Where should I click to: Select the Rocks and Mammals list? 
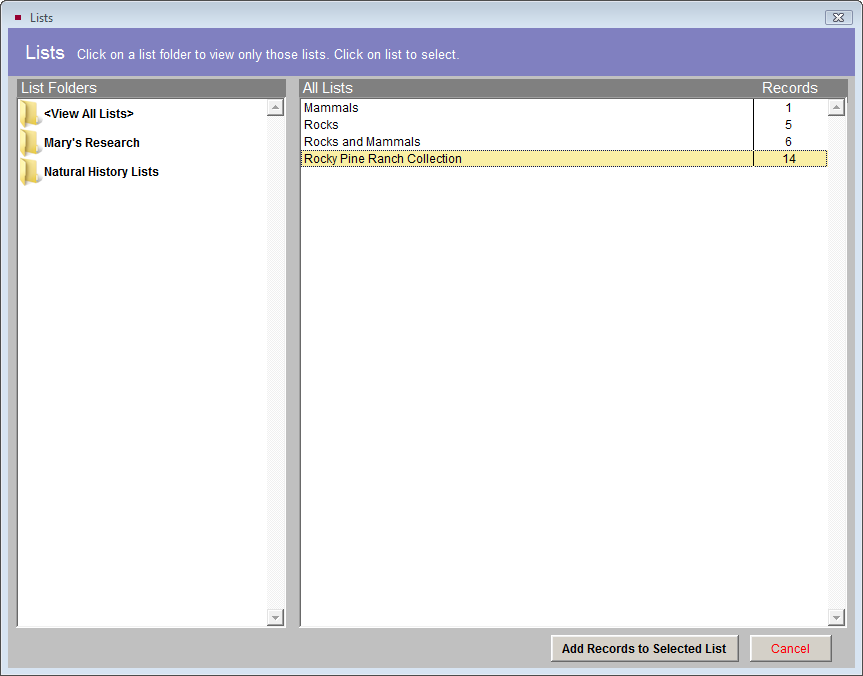(400, 141)
